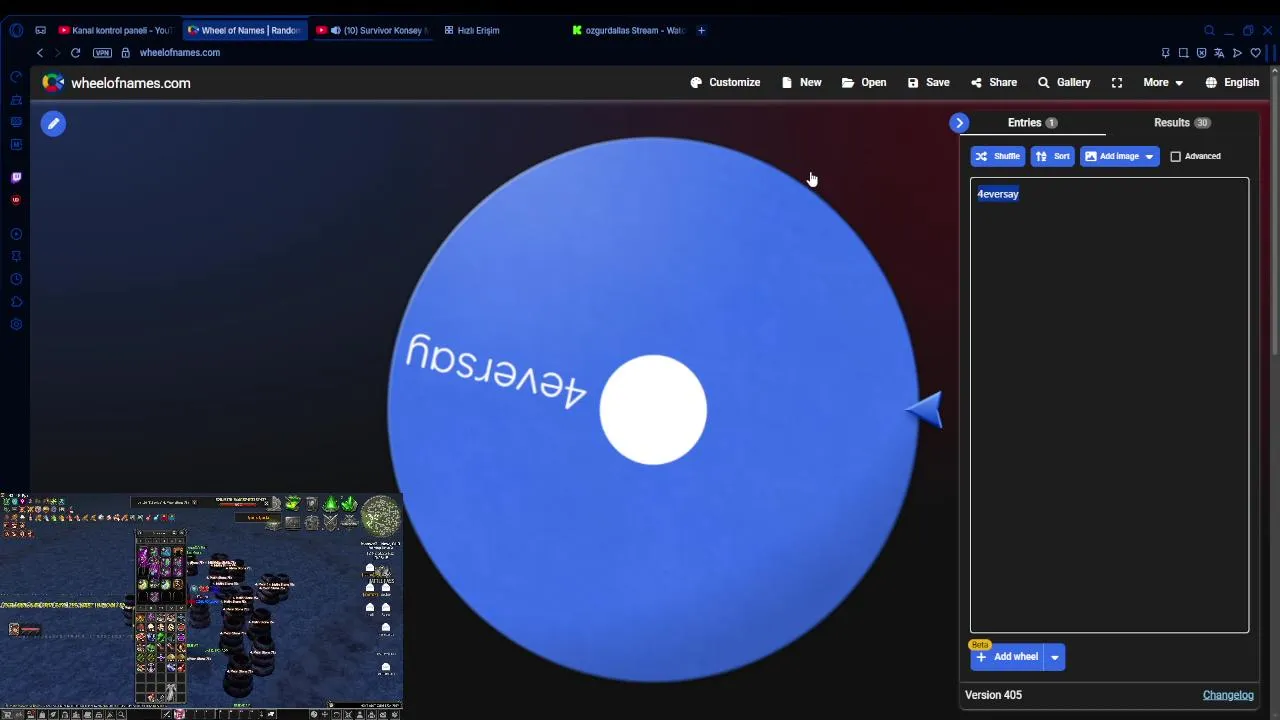Image resolution: width=1280 pixels, height=720 pixels.
Task: Open workspaces icon left of tabs
Action: [40, 30]
